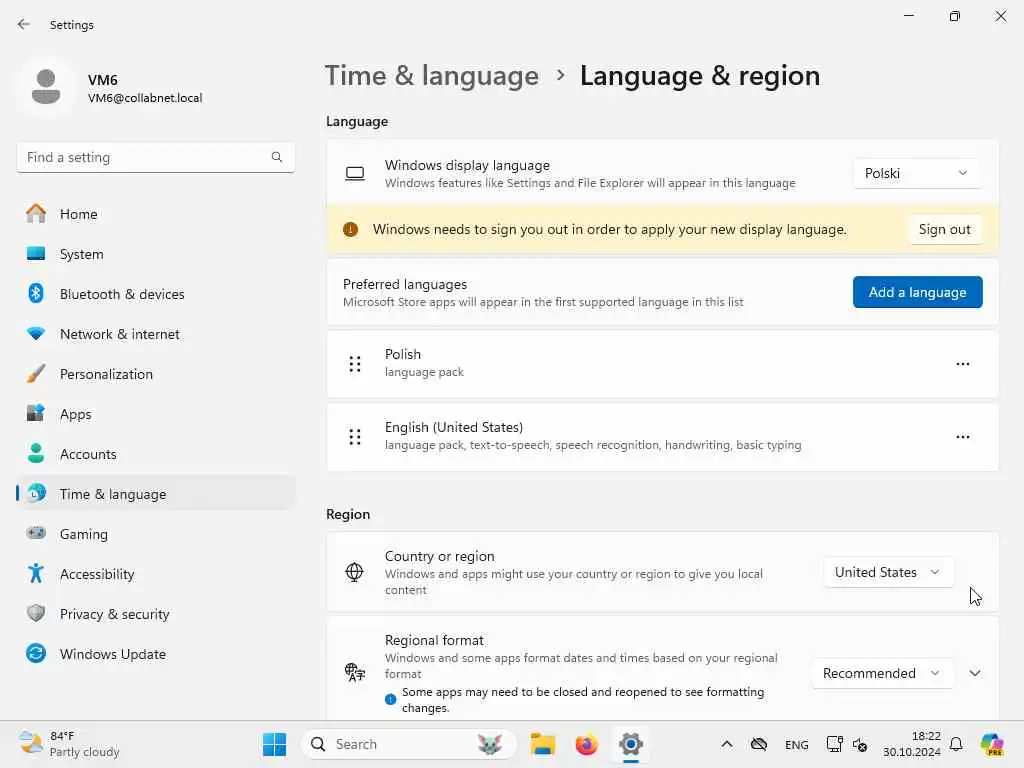Screen dimensions: 1024x768
Task: Click the notification bell in system tray
Action: tap(956, 744)
